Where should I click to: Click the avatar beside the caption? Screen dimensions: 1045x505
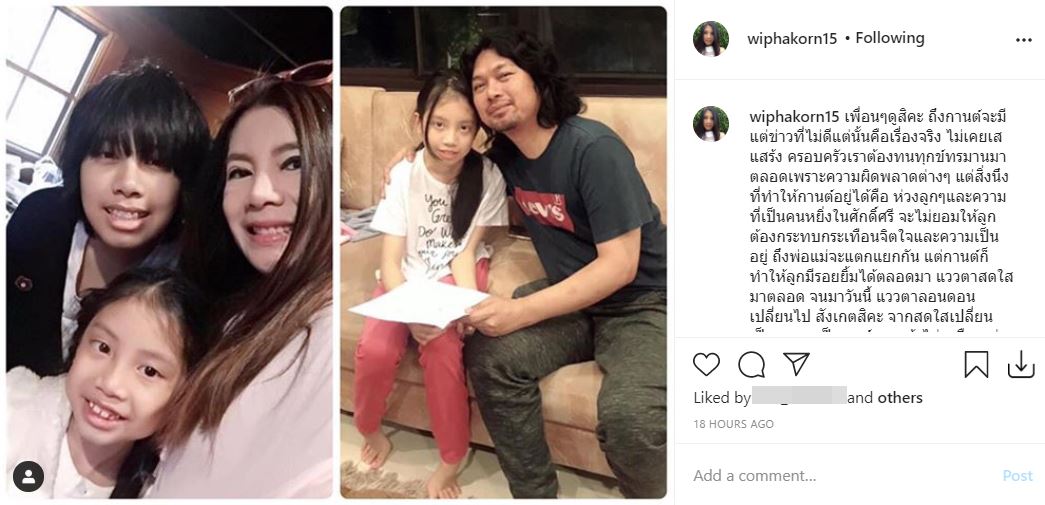(x=710, y=123)
